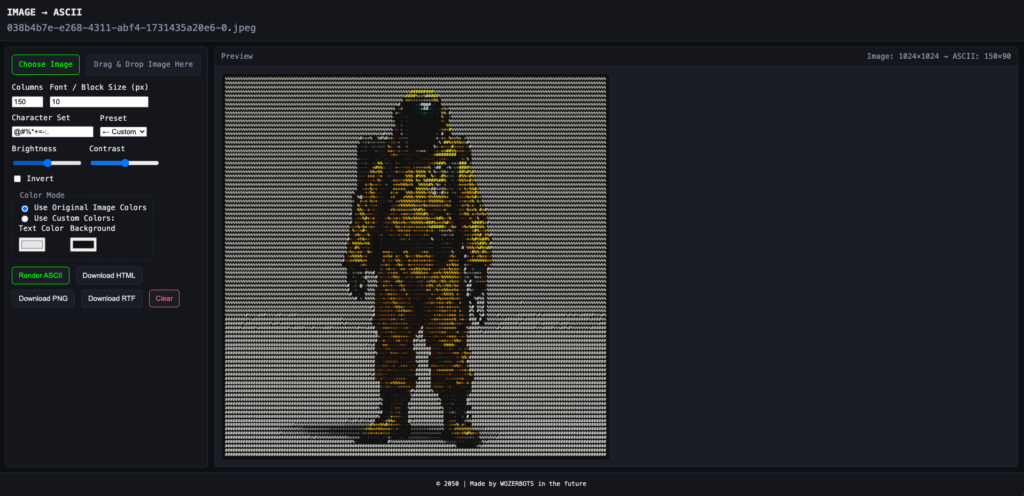Click the Invert label text

40,179
